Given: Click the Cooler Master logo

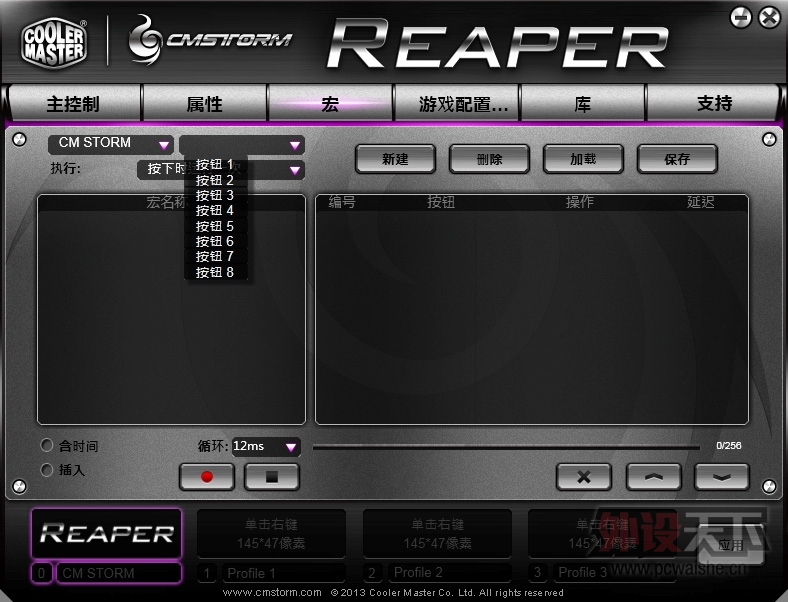Looking at the screenshot, I should click(54, 42).
